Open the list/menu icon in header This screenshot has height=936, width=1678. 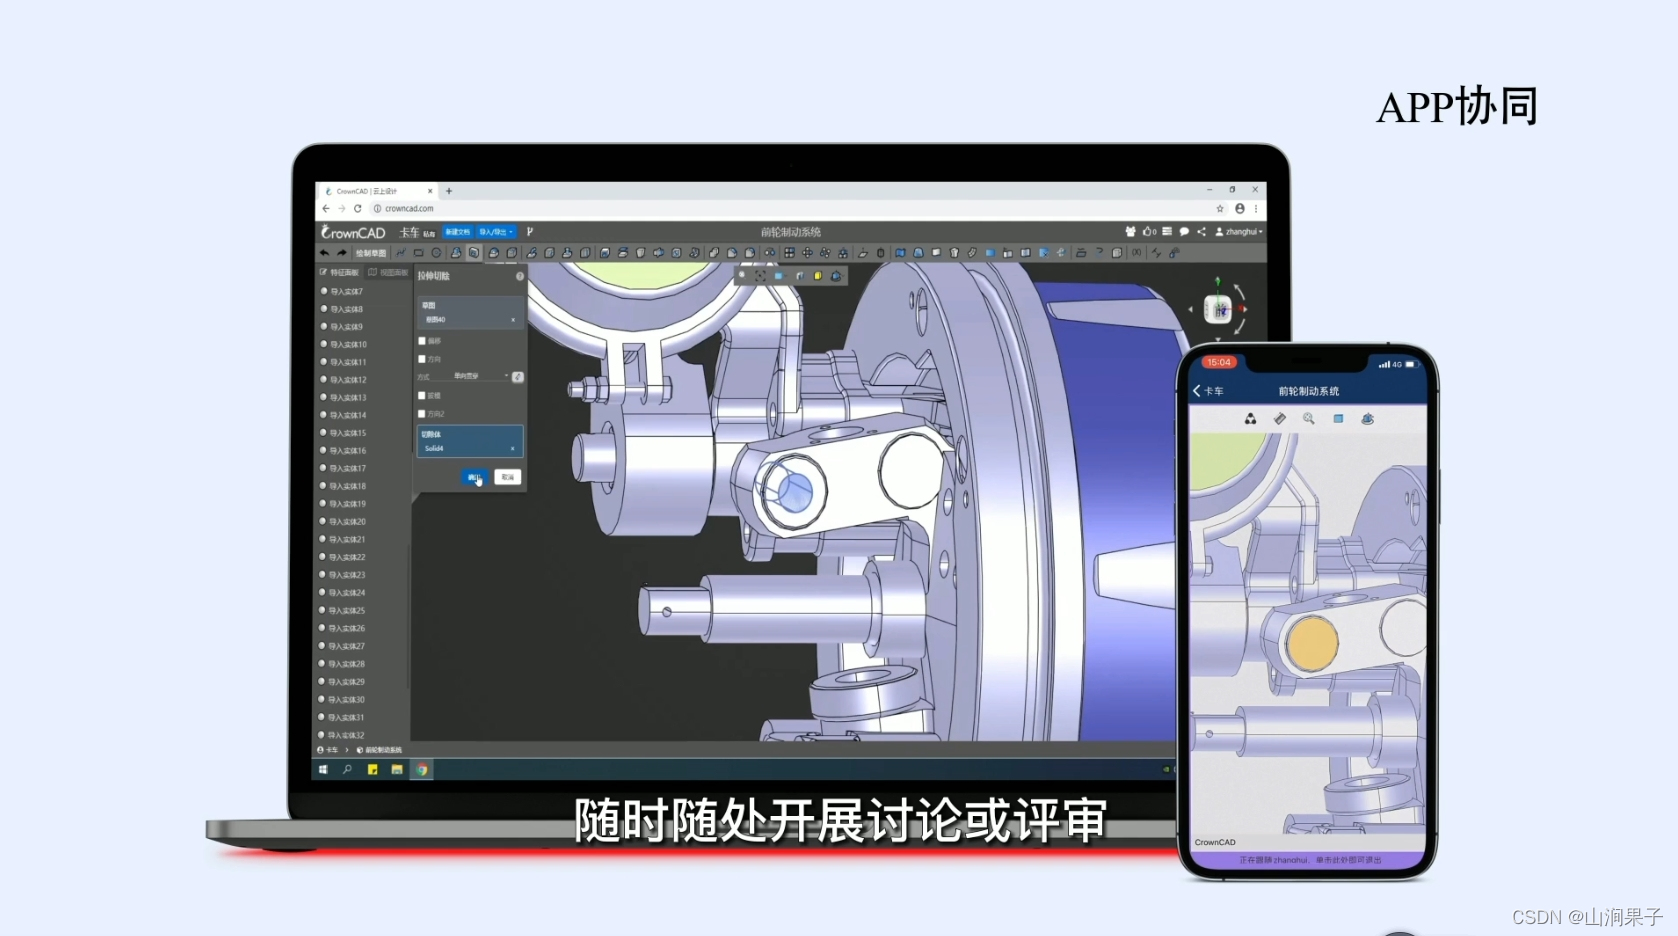1167,232
